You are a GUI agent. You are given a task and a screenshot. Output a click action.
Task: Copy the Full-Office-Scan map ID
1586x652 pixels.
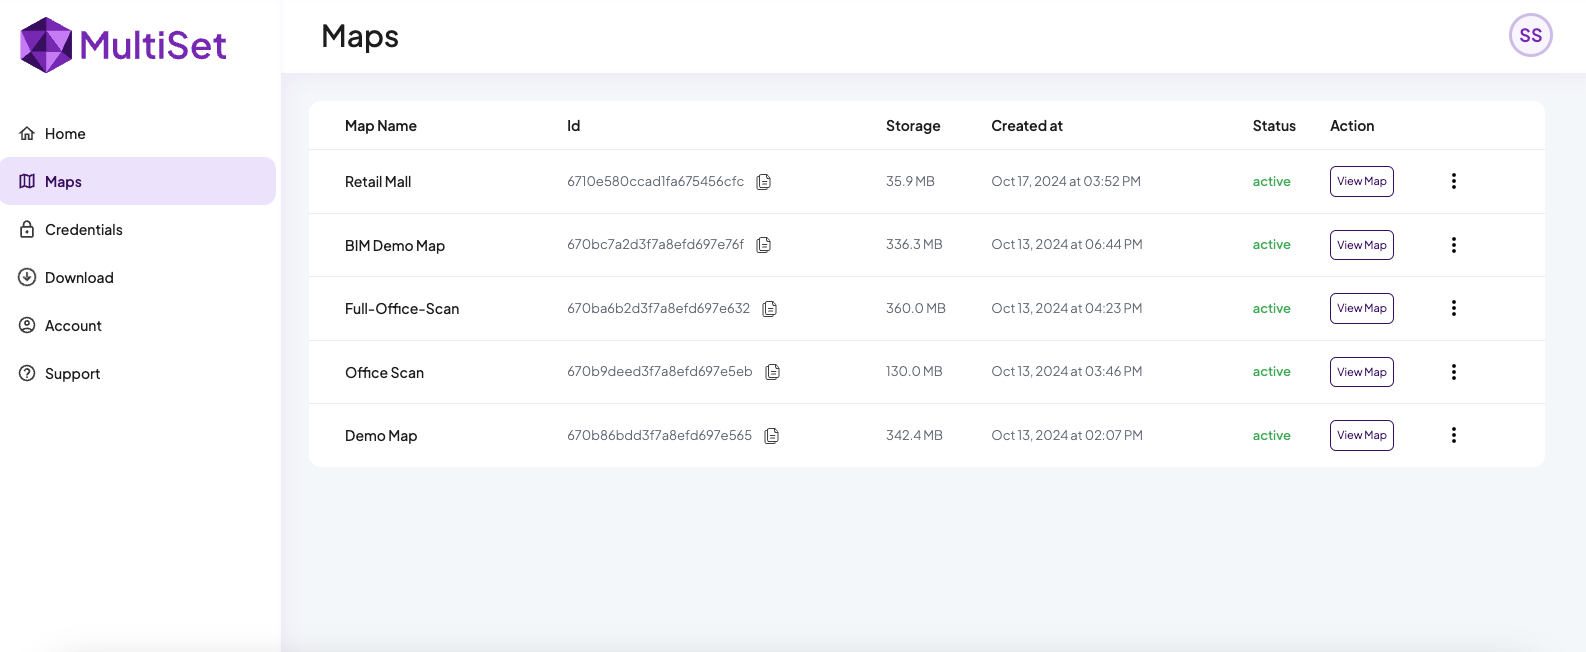769,309
